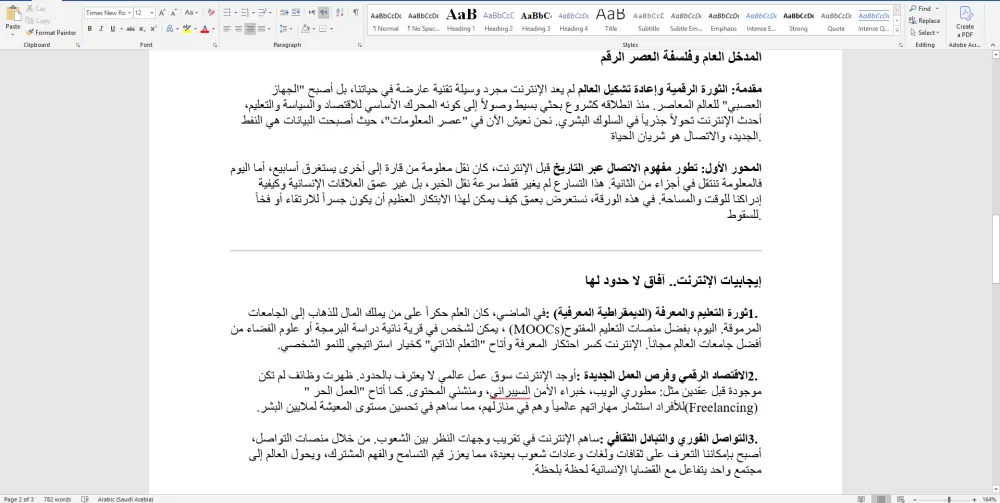1000x503 pixels.
Task: Apply the Heading 1 style
Action: click(x=461, y=20)
